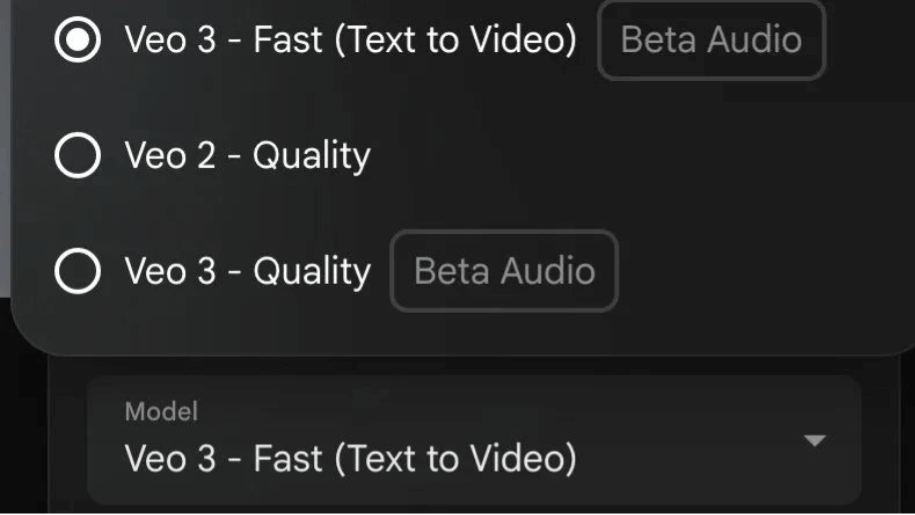
Task: Click the selected model value below Model
Action: pyautogui.click(x=350, y=459)
